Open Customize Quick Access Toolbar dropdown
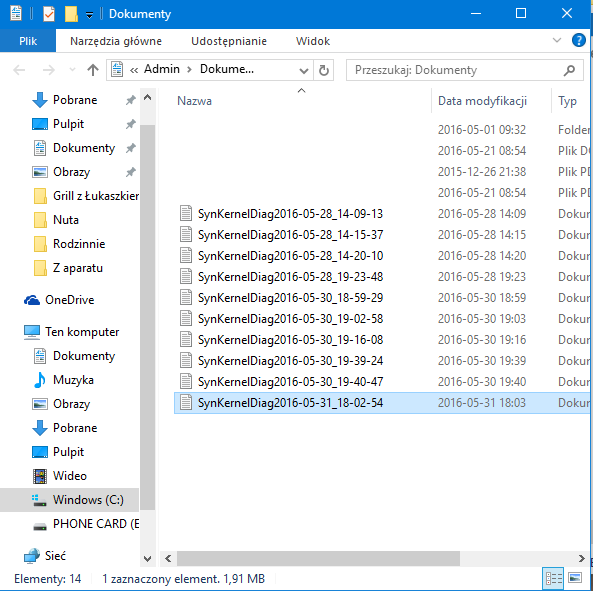593x591 pixels. point(89,15)
